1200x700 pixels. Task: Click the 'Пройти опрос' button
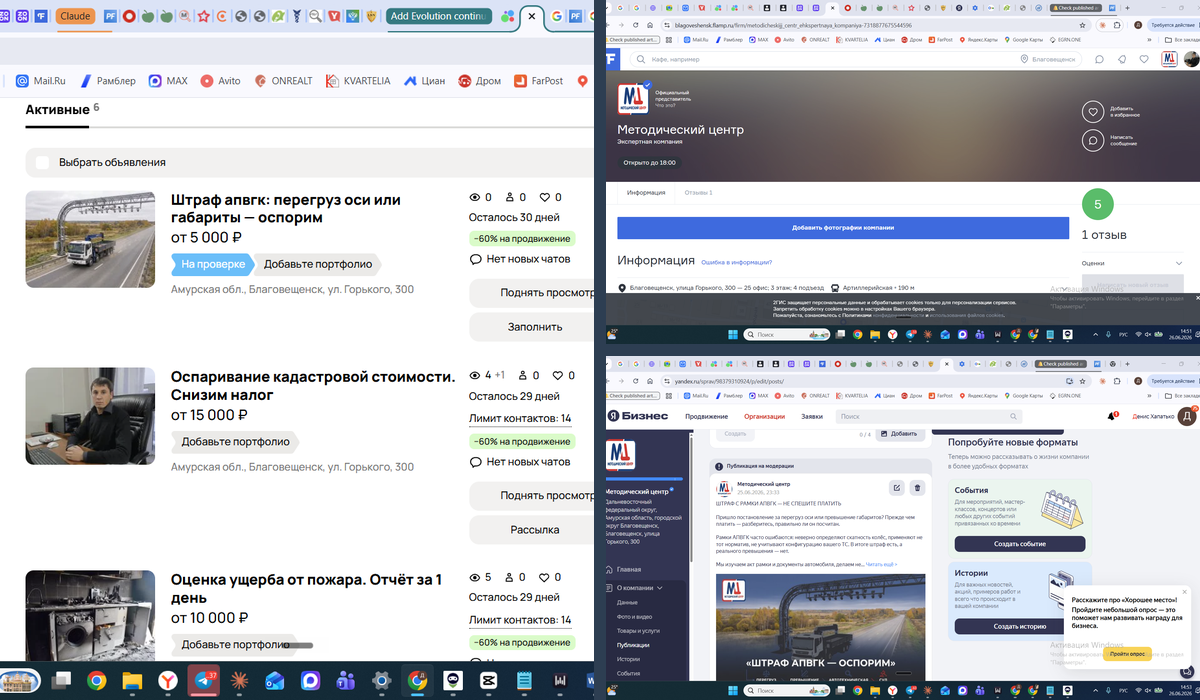pyautogui.click(x=1125, y=653)
